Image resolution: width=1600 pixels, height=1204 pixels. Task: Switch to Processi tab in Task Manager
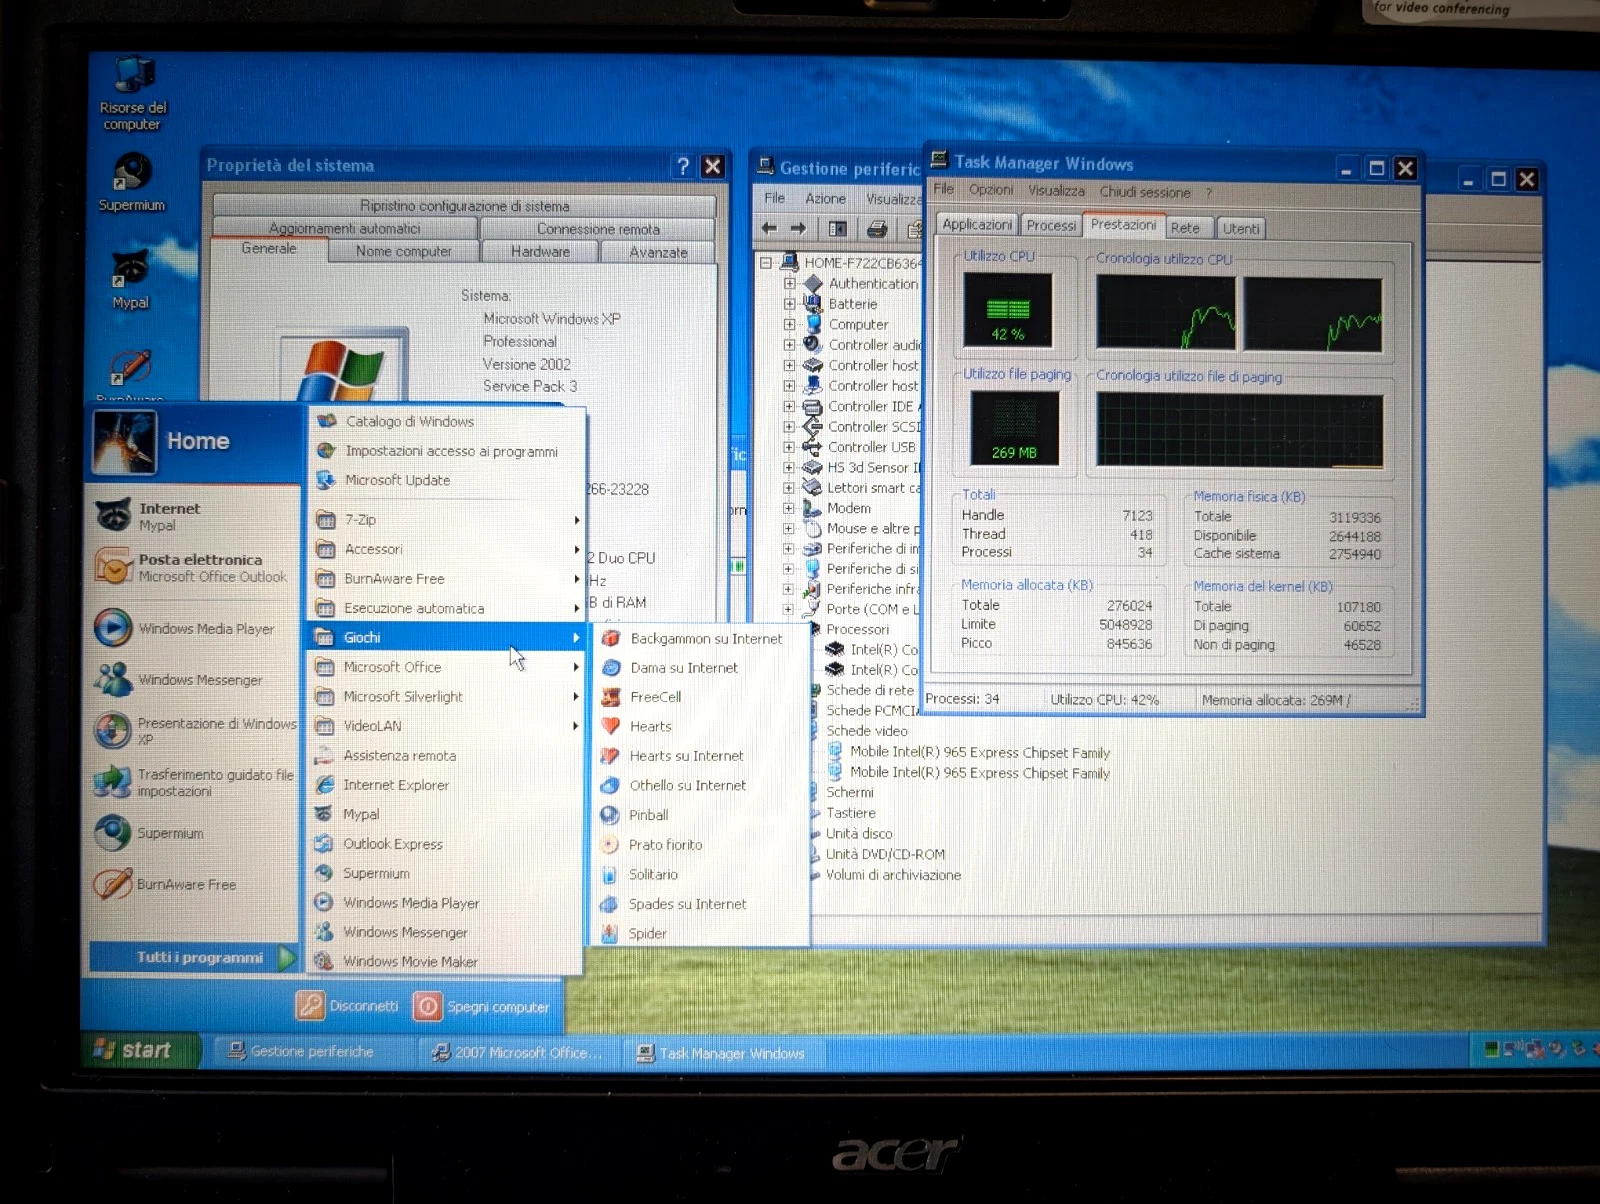click(1051, 226)
